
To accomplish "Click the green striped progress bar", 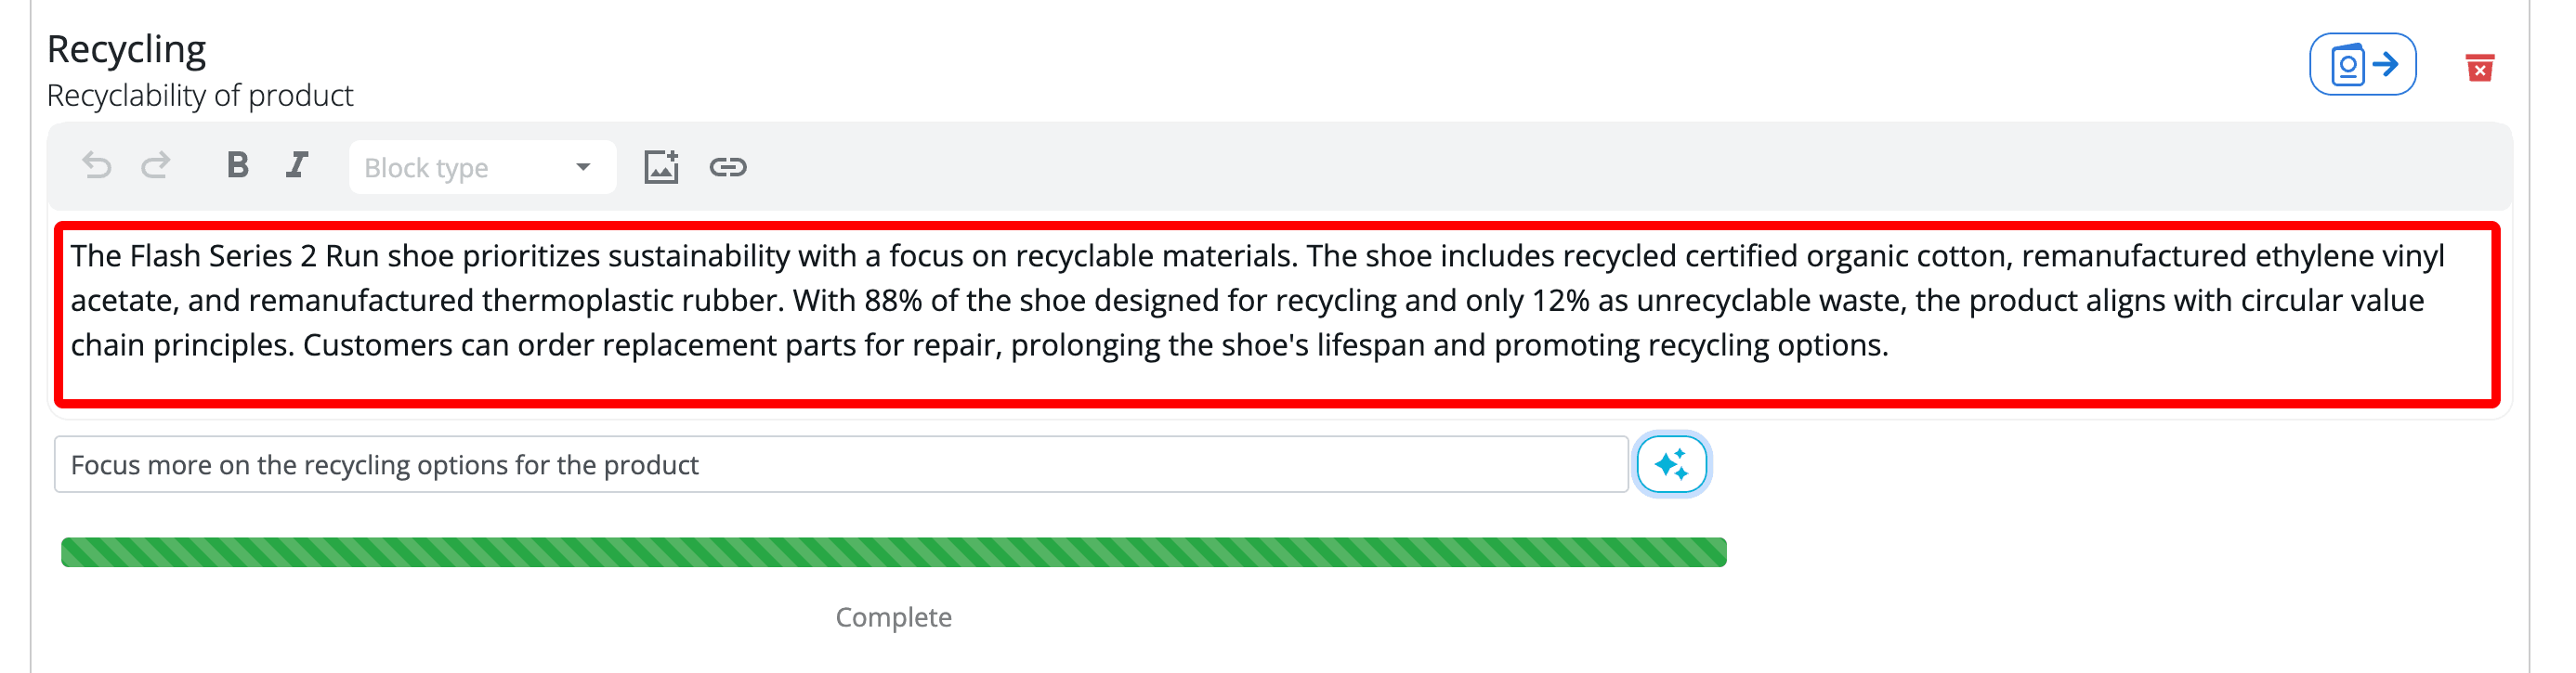I will [893, 552].
